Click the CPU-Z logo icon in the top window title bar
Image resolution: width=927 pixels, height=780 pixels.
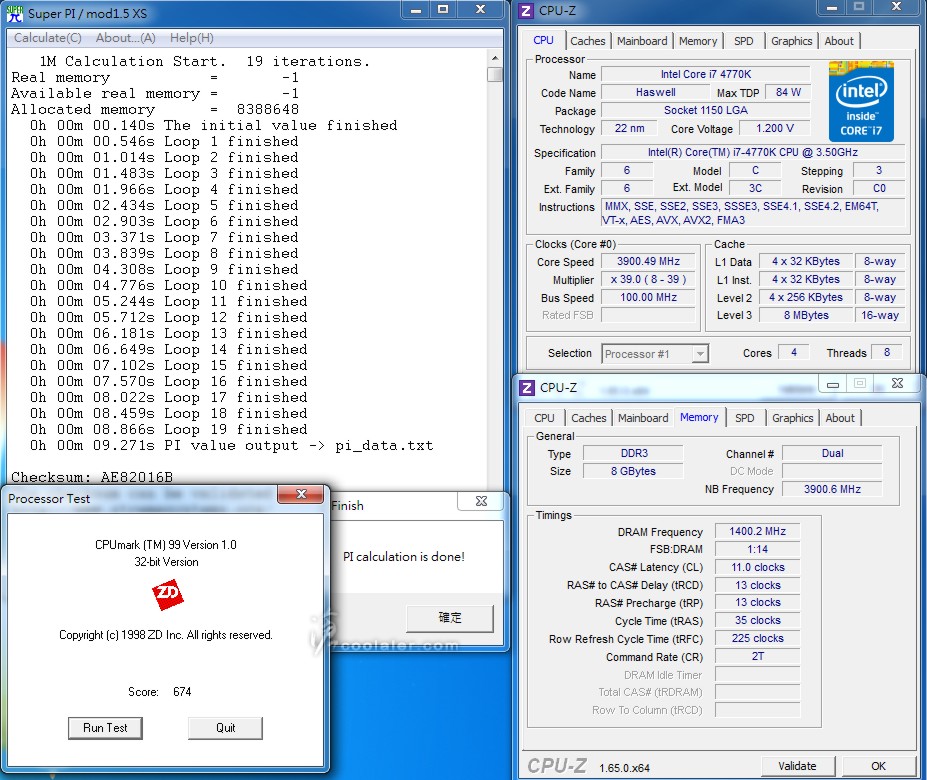pos(526,11)
